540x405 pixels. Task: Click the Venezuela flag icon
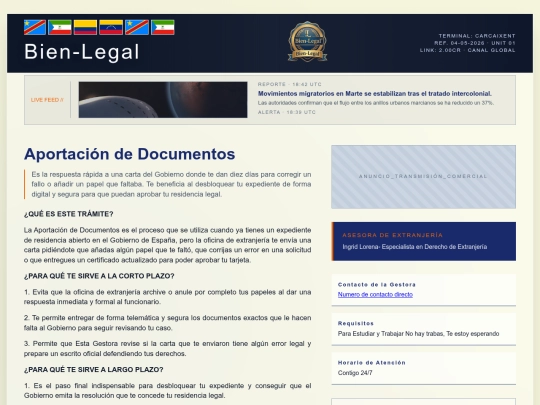coord(111,27)
